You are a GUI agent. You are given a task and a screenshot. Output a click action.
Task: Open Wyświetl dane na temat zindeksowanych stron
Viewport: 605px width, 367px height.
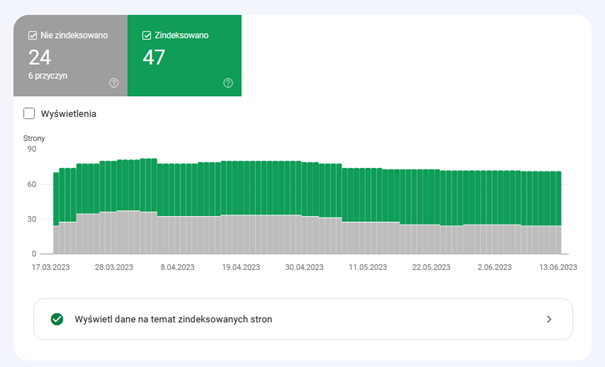[303, 319]
